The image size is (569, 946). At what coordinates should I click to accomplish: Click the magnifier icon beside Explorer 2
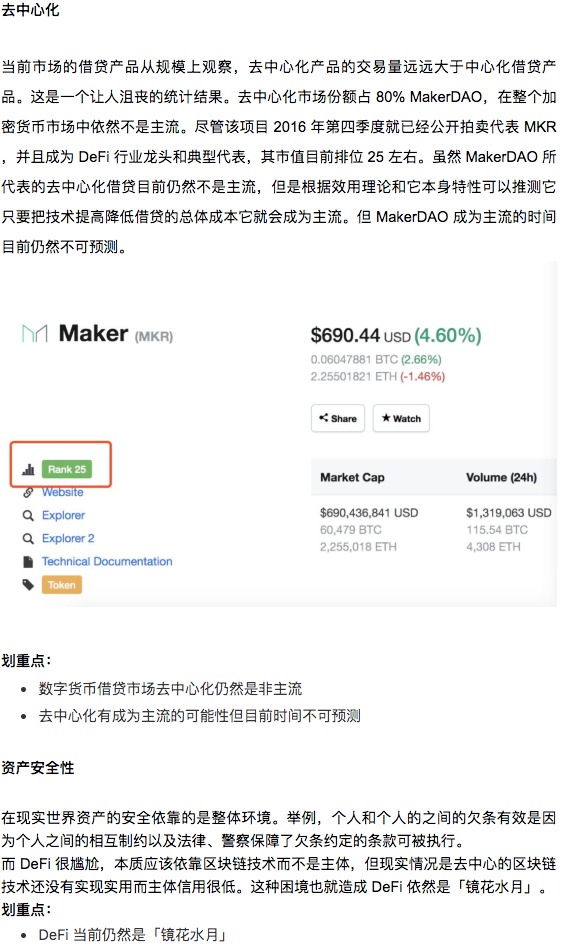[28, 539]
